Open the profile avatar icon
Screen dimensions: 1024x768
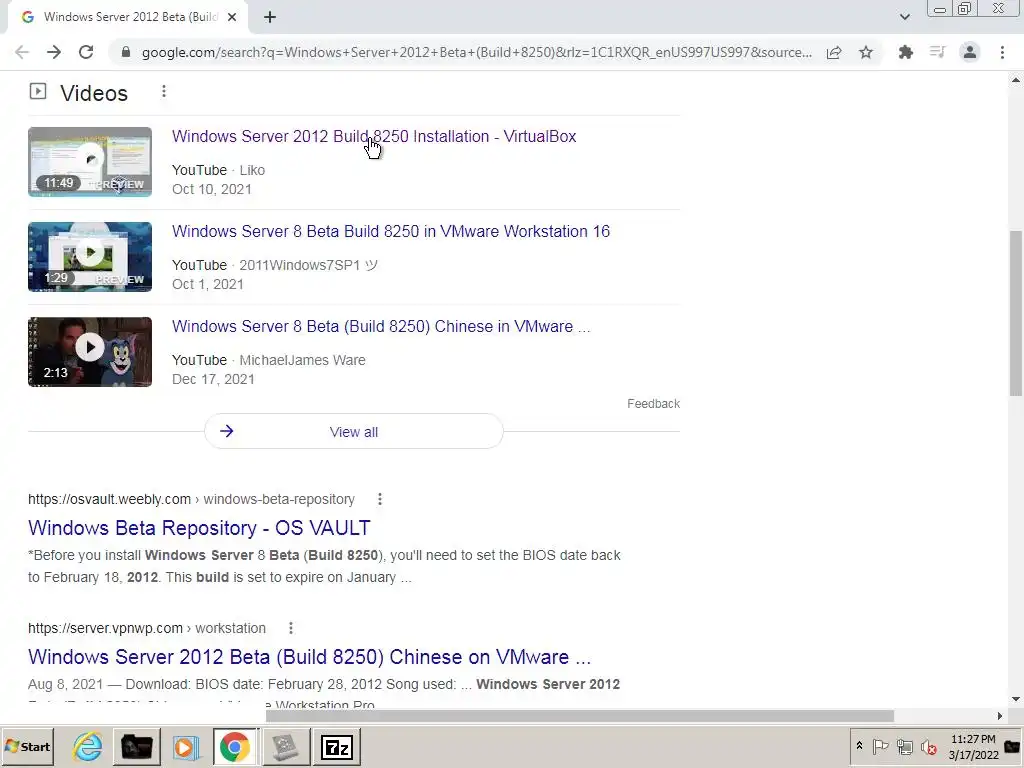[x=970, y=52]
